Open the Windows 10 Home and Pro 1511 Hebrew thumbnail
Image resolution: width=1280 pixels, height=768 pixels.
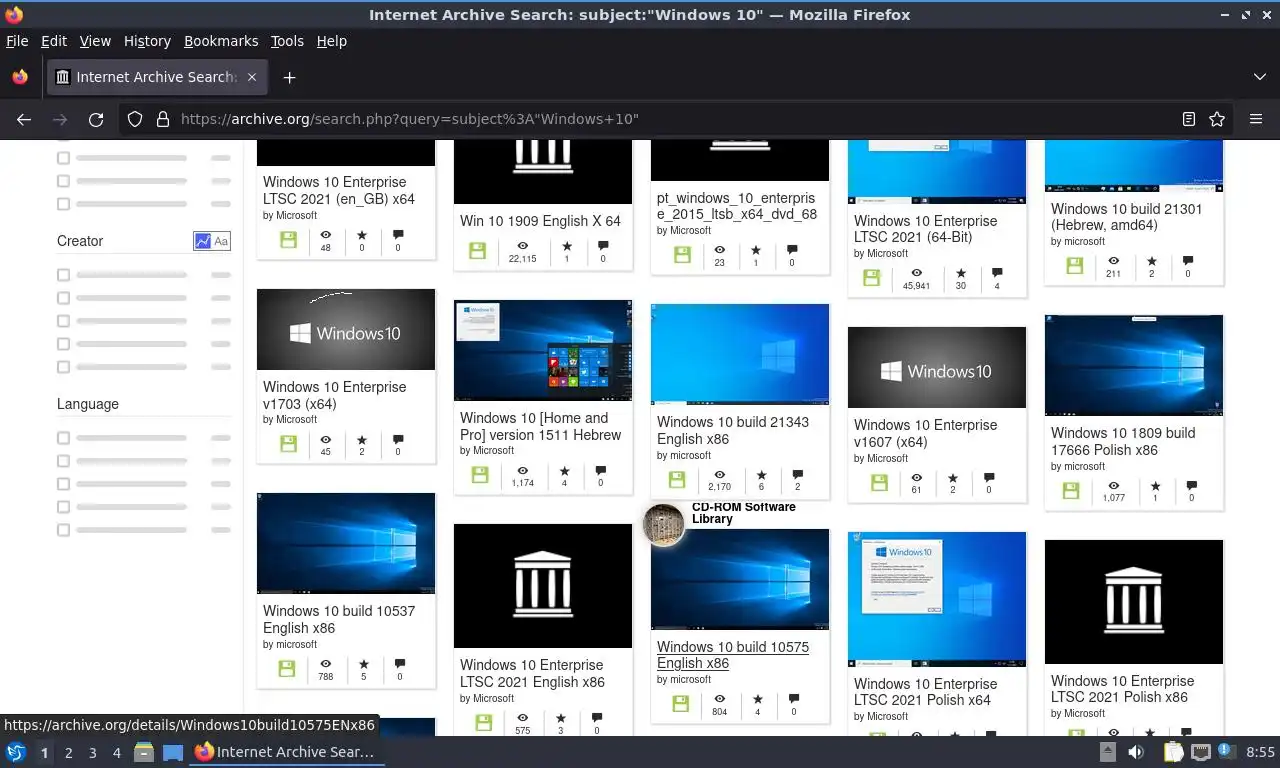[543, 350]
